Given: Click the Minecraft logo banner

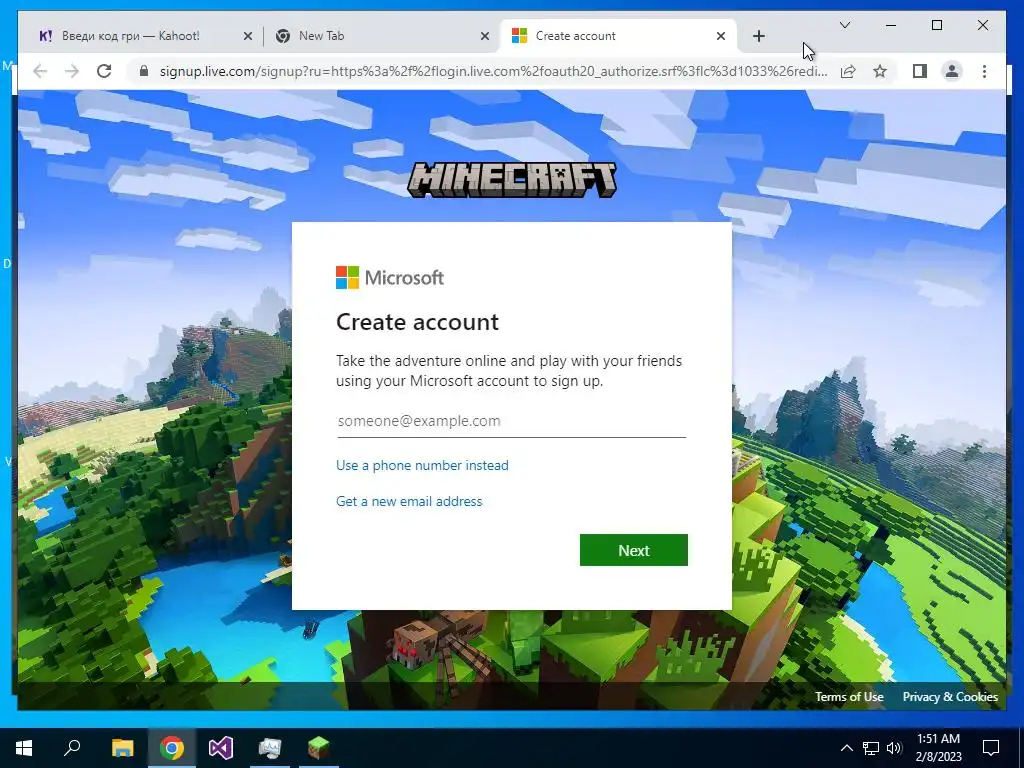Looking at the screenshot, I should click(511, 180).
